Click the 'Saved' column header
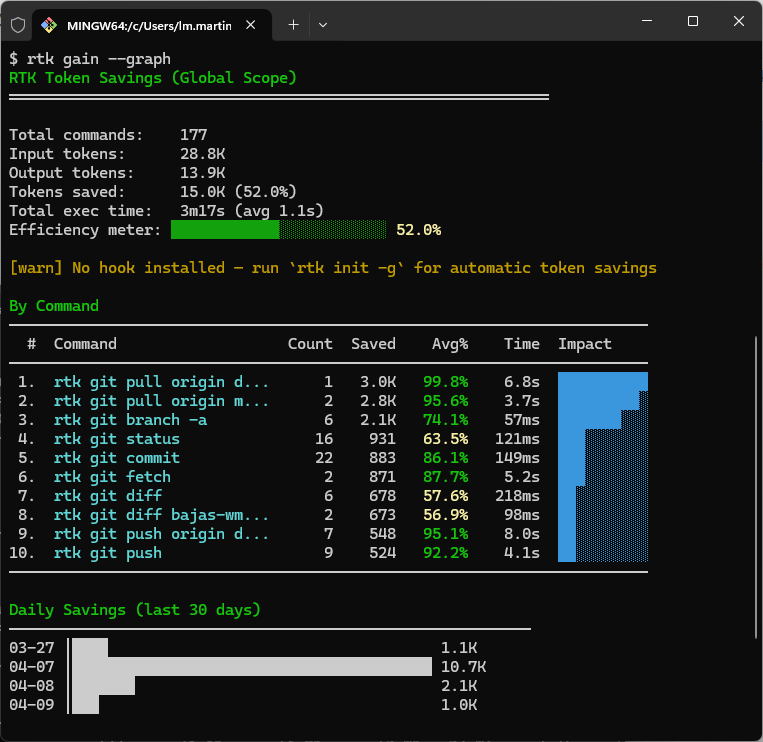763x742 pixels. tap(373, 344)
